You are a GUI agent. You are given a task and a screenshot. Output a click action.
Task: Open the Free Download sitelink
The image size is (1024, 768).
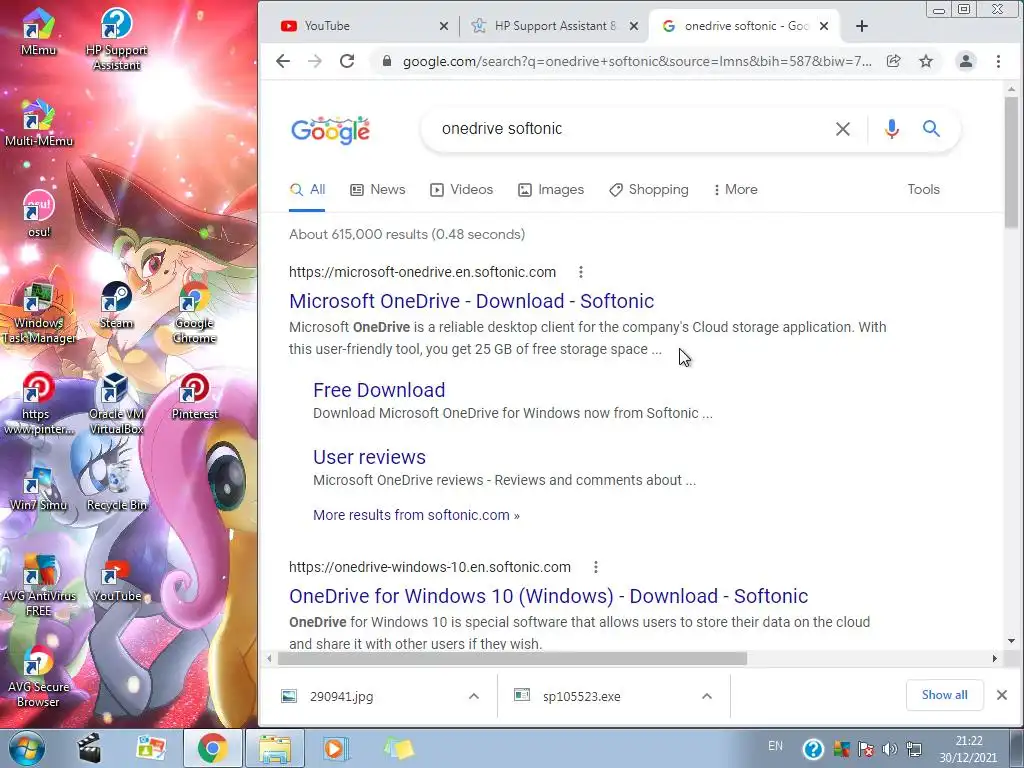379,390
